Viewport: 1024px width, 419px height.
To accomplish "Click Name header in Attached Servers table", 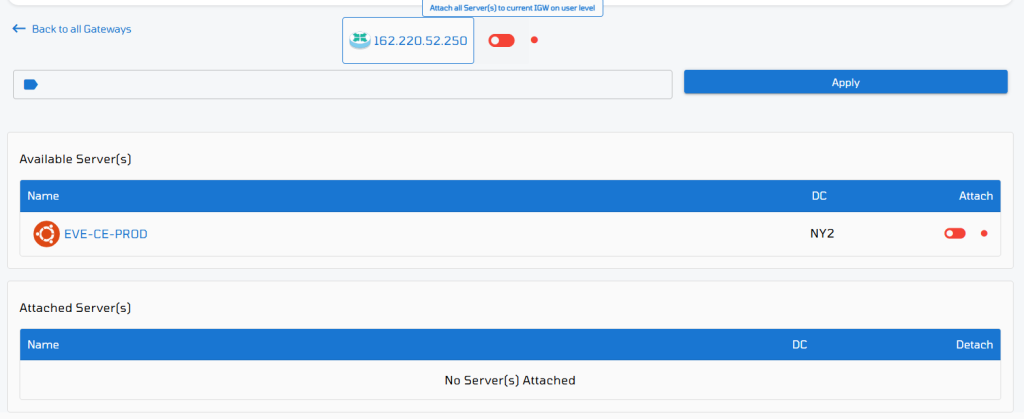I will click(x=43, y=345).
